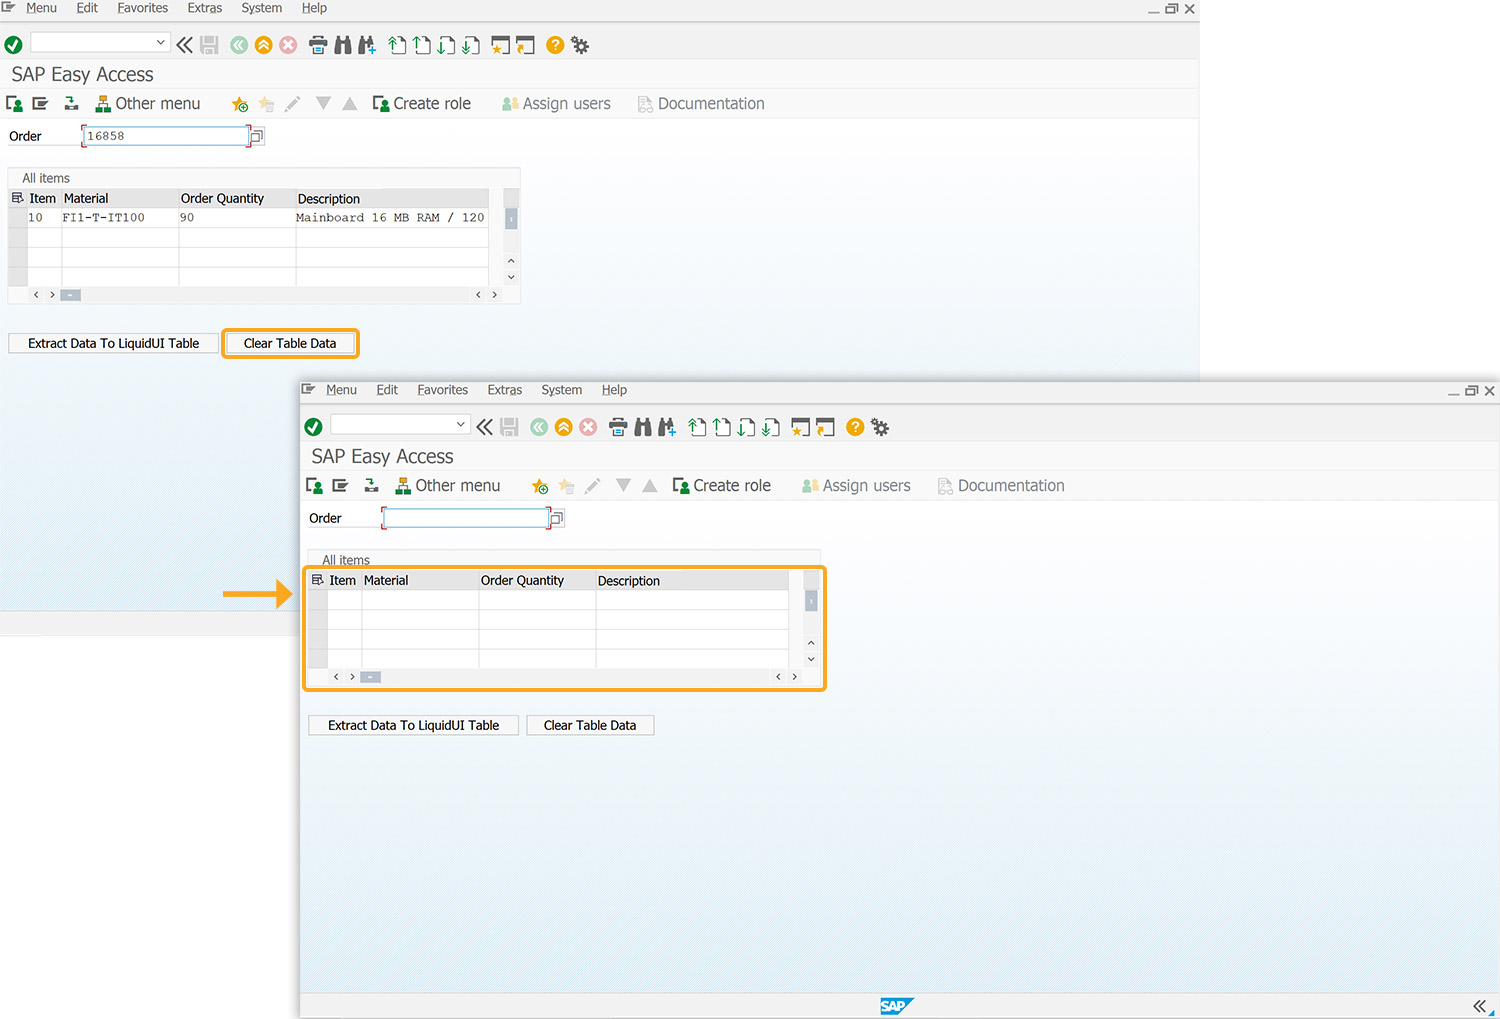The width and height of the screenshot is (1500, 1019).
Task: Click orange Exit icon in front window
Action: pos(564,427)
